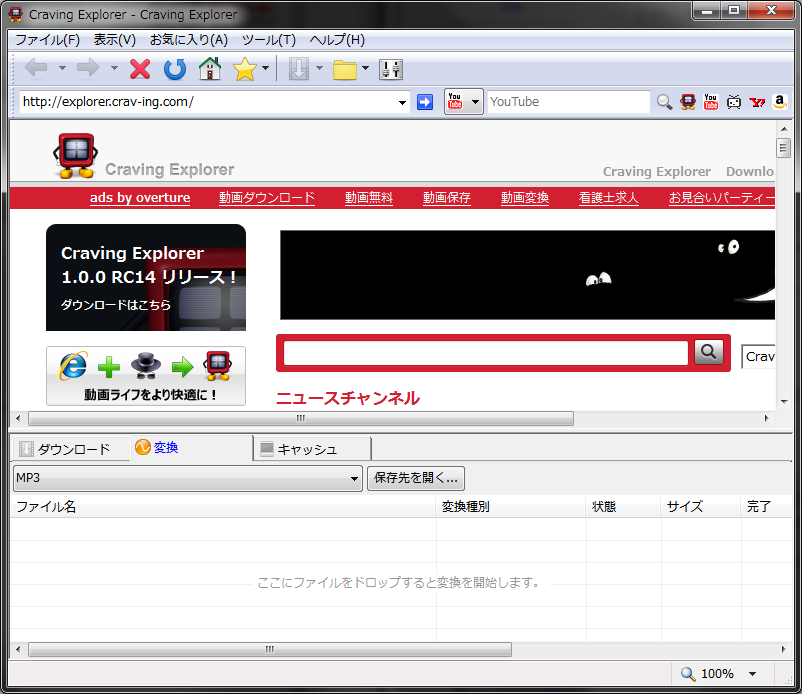Open Niconico TV shortcut icon
Image resolution: width=802 pixels, height=694 pixels.
point(734,102)
